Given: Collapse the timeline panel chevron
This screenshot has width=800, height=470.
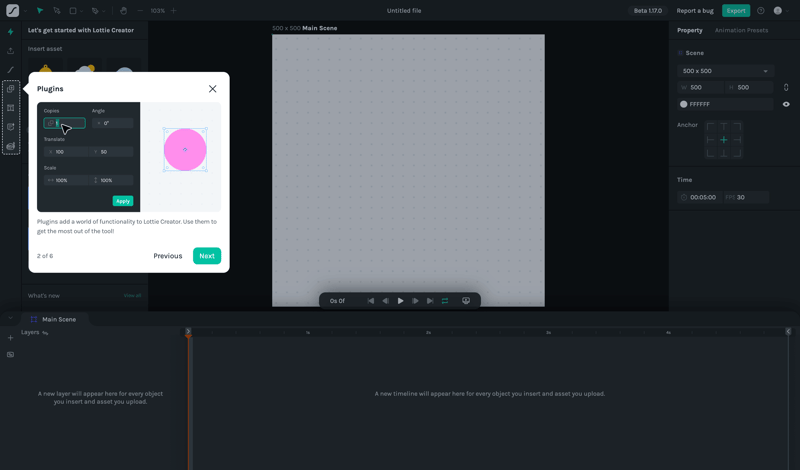Looking at the screenshot, I should click(10, 318).
